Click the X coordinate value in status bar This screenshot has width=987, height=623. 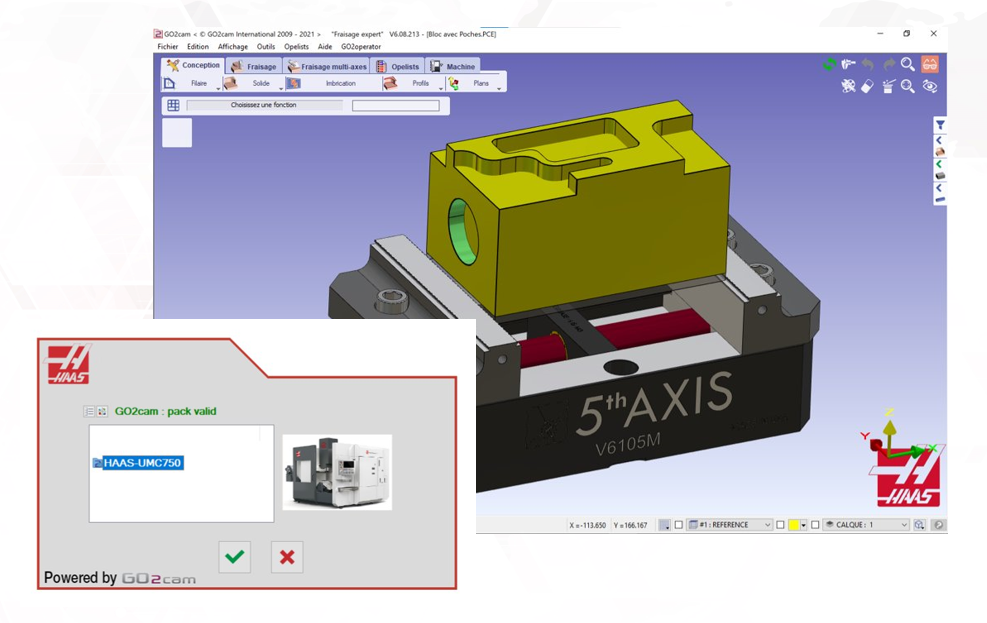587,525
